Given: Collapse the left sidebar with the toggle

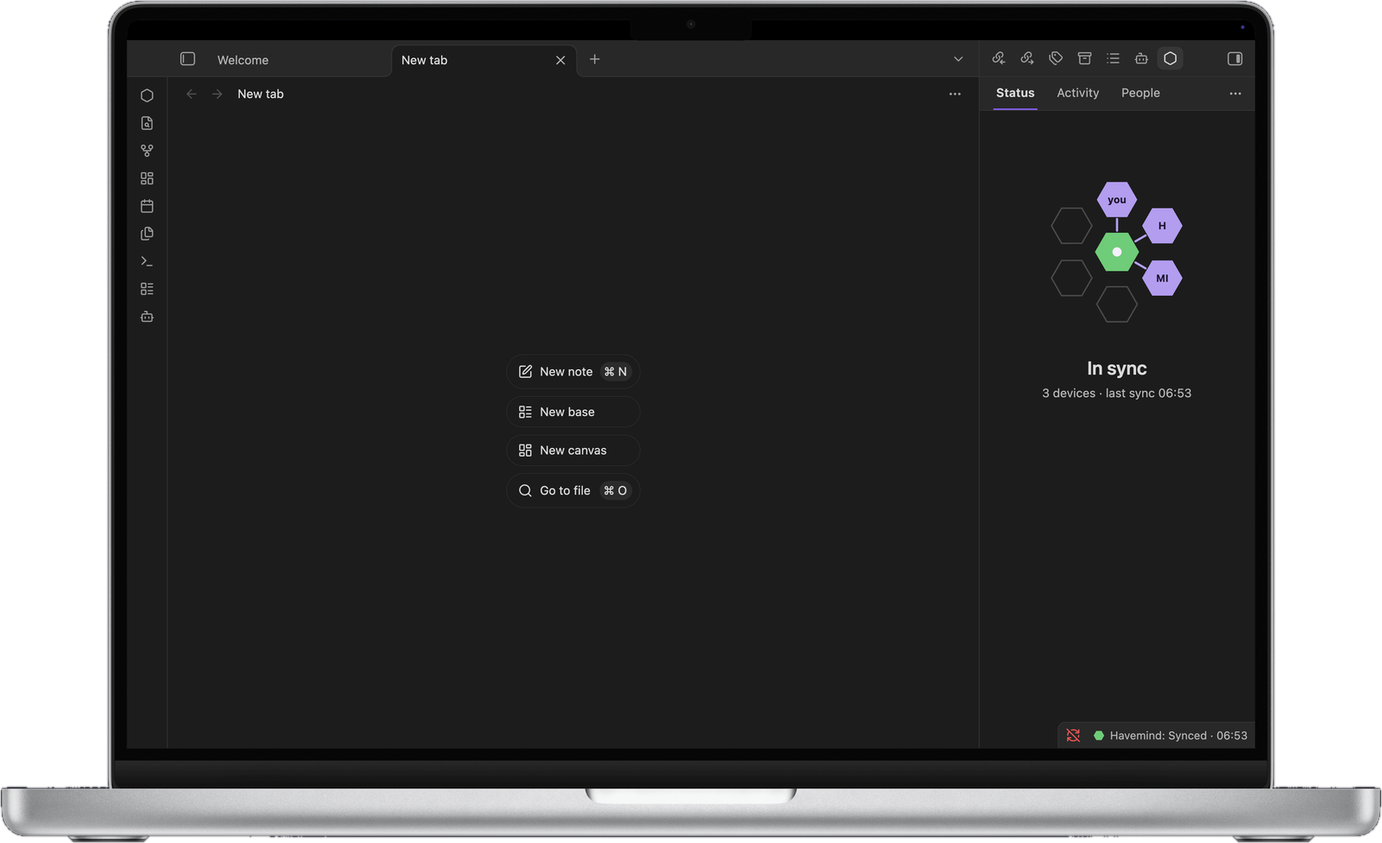Looking at the screenshot, I should point(187,59).
